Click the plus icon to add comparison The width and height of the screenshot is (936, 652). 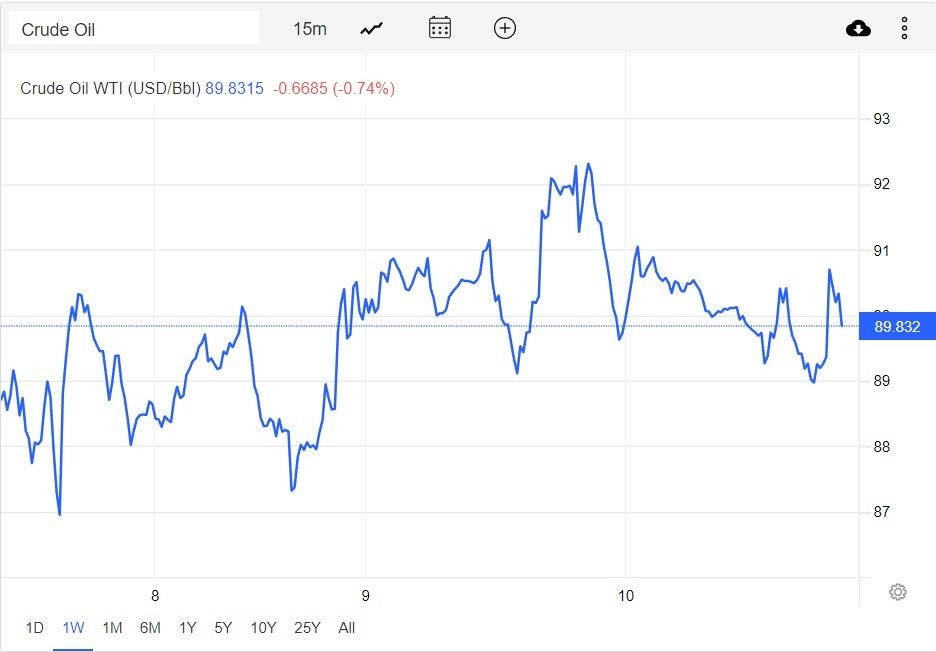505,28
